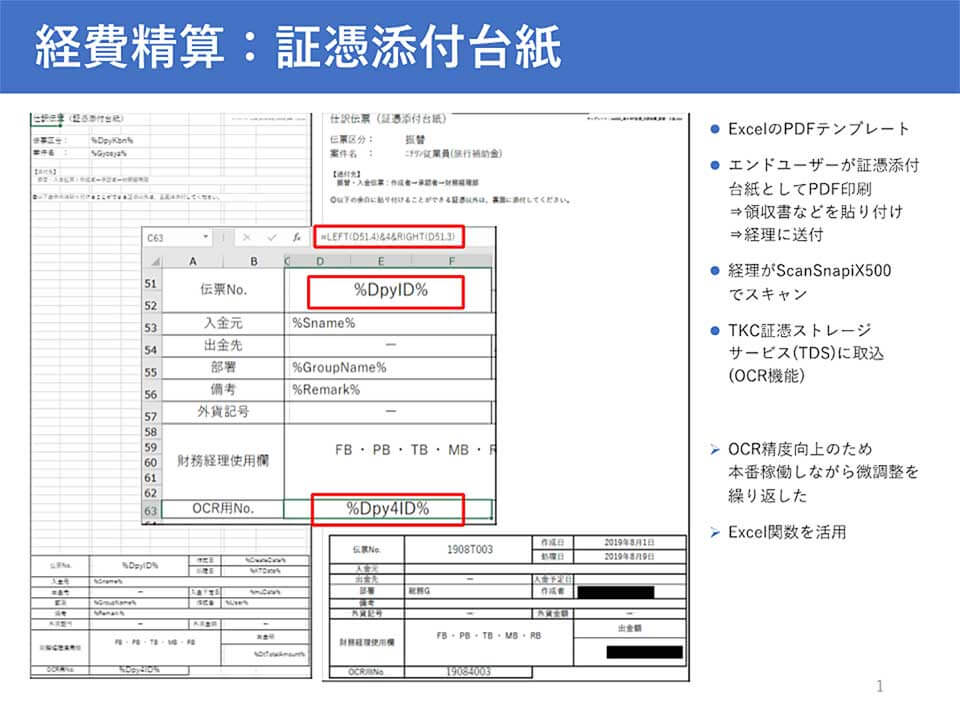Click the 備考 label cell
Screen dimensions: 960x702
pyautogui.click(x=223, y=389)
